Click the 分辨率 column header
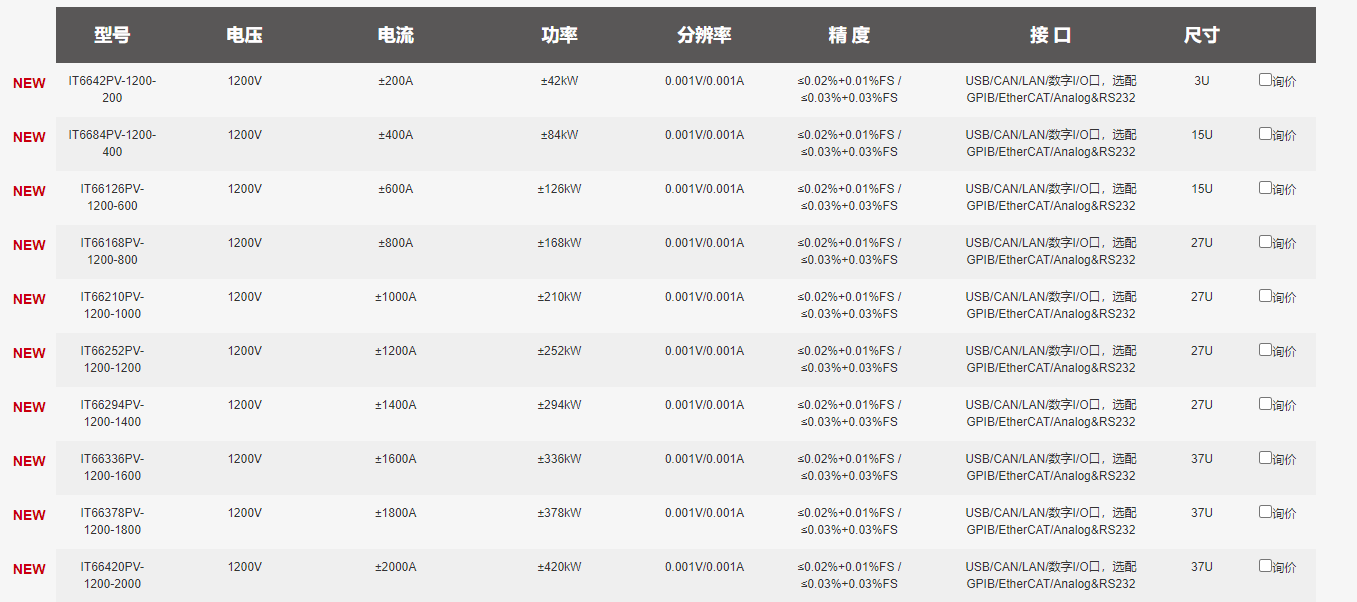1357x602 pixels. [x=704, y=35]
